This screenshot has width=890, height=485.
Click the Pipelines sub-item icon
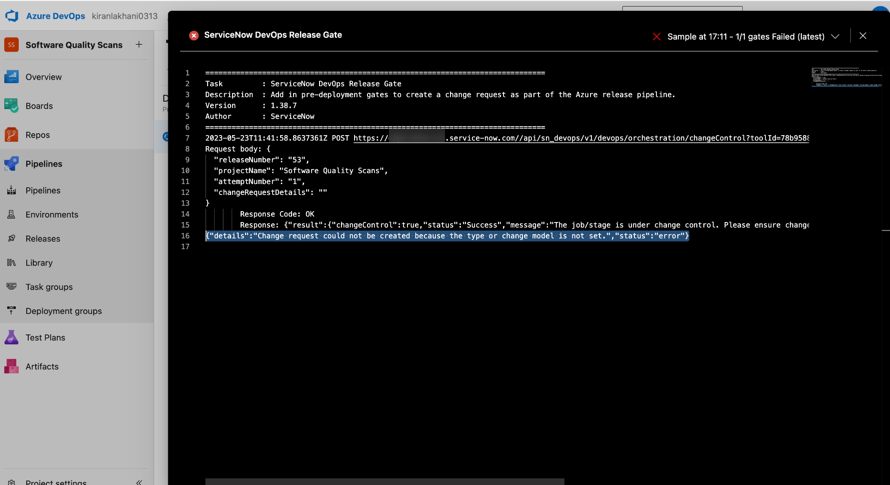coord(11,190)
